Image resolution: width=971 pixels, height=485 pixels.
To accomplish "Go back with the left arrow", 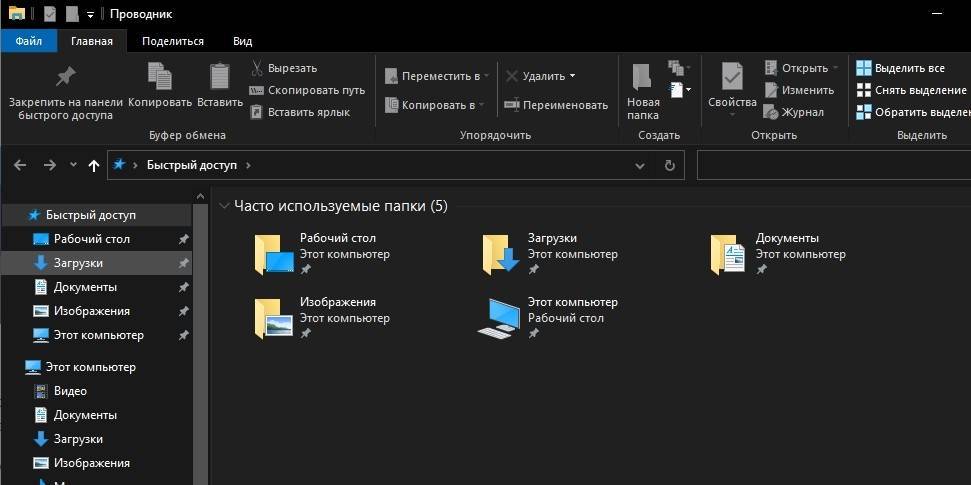I will tap(20, 165).
